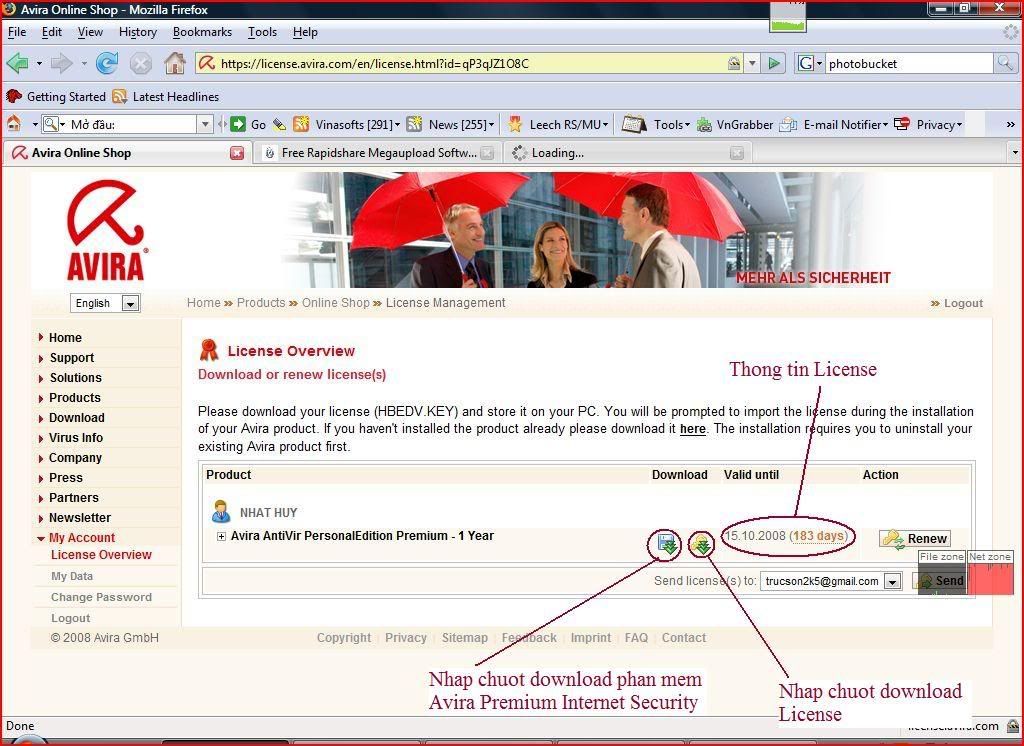Switch to the Loading... tab
The image size is (1024, 746).
tap(628, 153)
